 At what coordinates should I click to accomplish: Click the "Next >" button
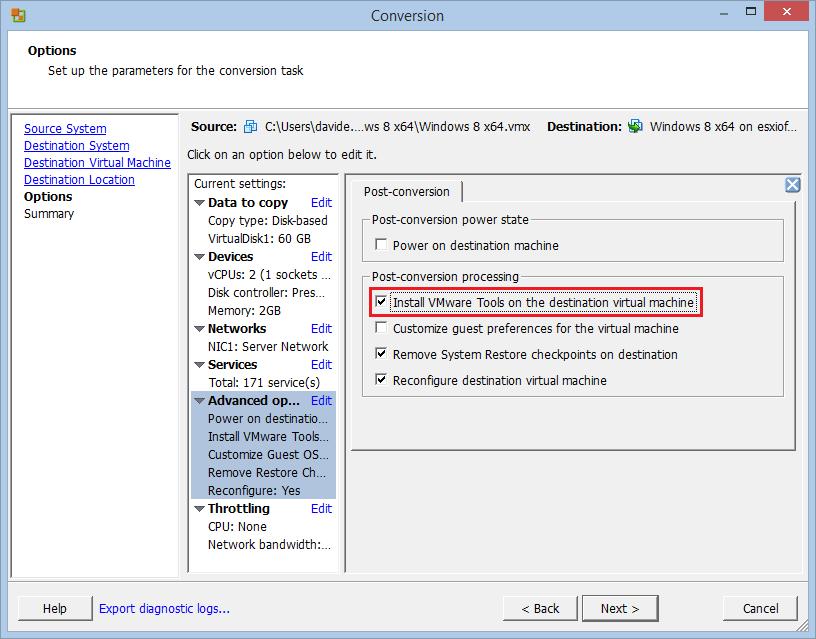click(x=619, y=608)
